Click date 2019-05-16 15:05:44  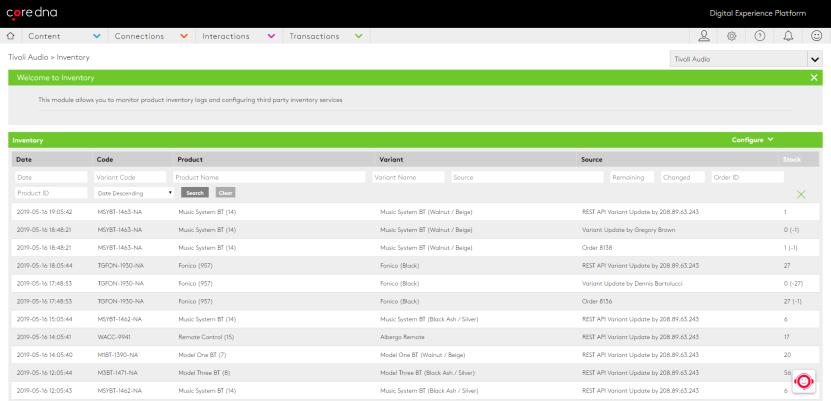pyautogui.click(x=45, y=319)
